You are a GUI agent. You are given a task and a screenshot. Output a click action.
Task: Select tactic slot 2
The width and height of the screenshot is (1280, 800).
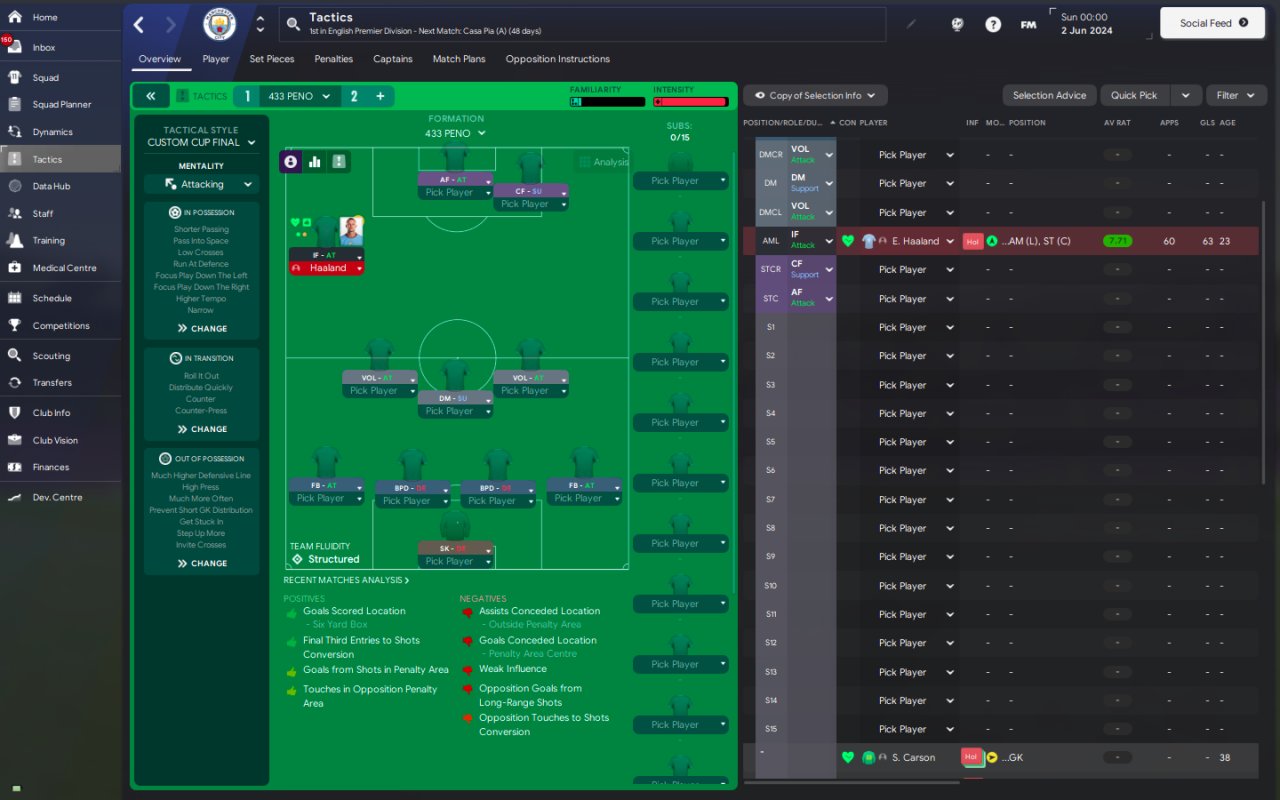pos(354,96)
